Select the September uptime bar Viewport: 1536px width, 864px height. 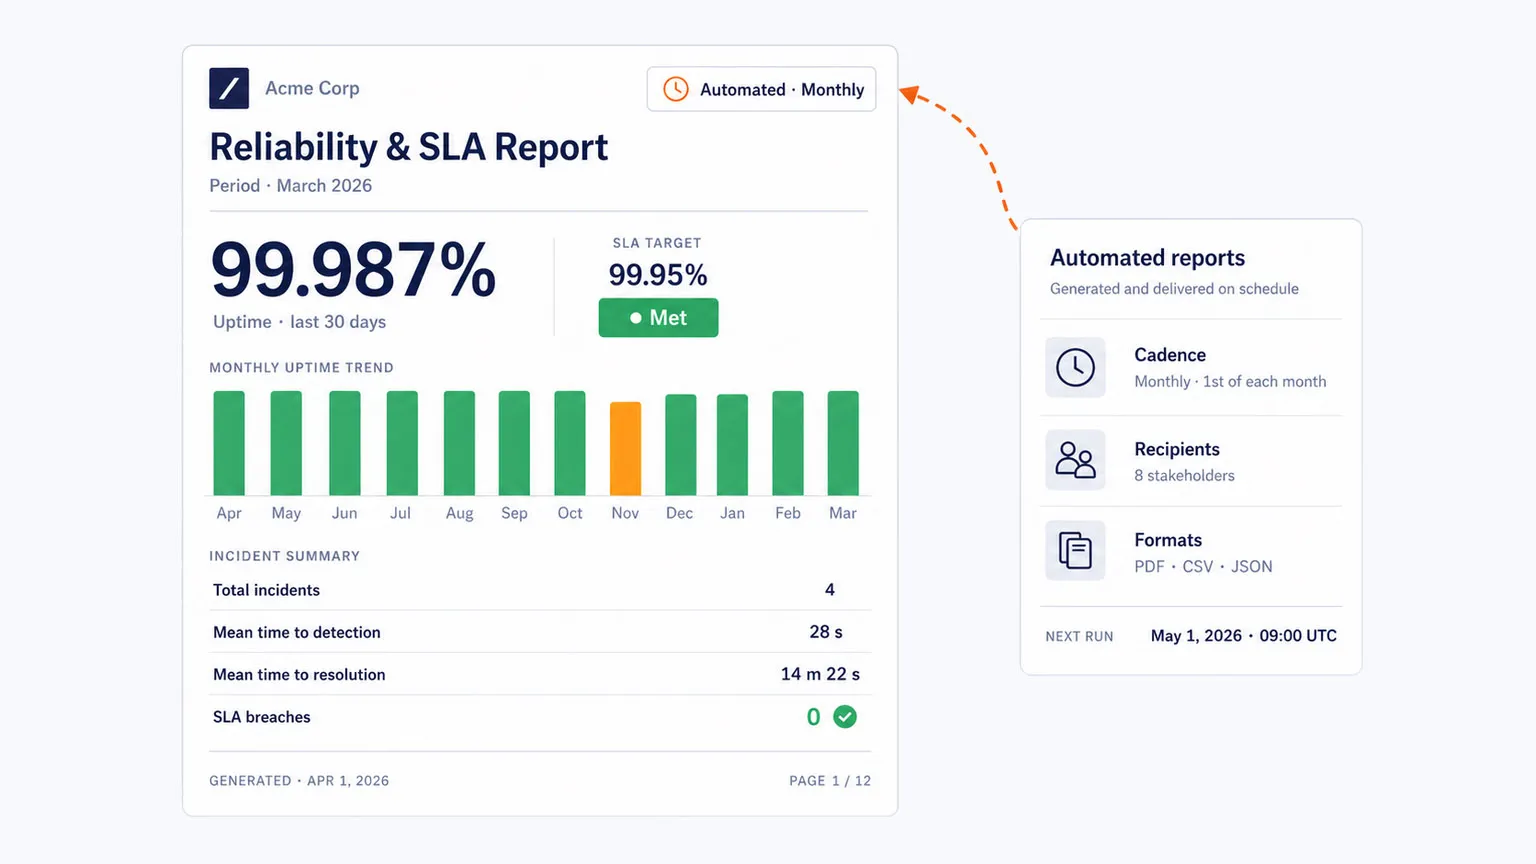pos(514,443)
